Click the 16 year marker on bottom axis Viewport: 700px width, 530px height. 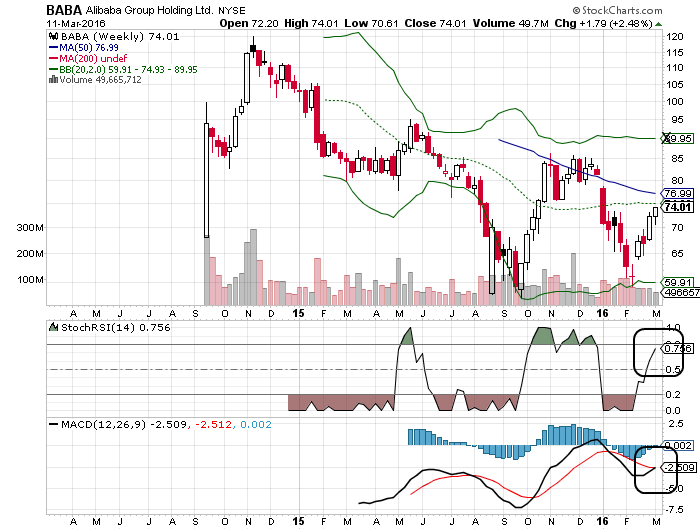pos(603,522)
